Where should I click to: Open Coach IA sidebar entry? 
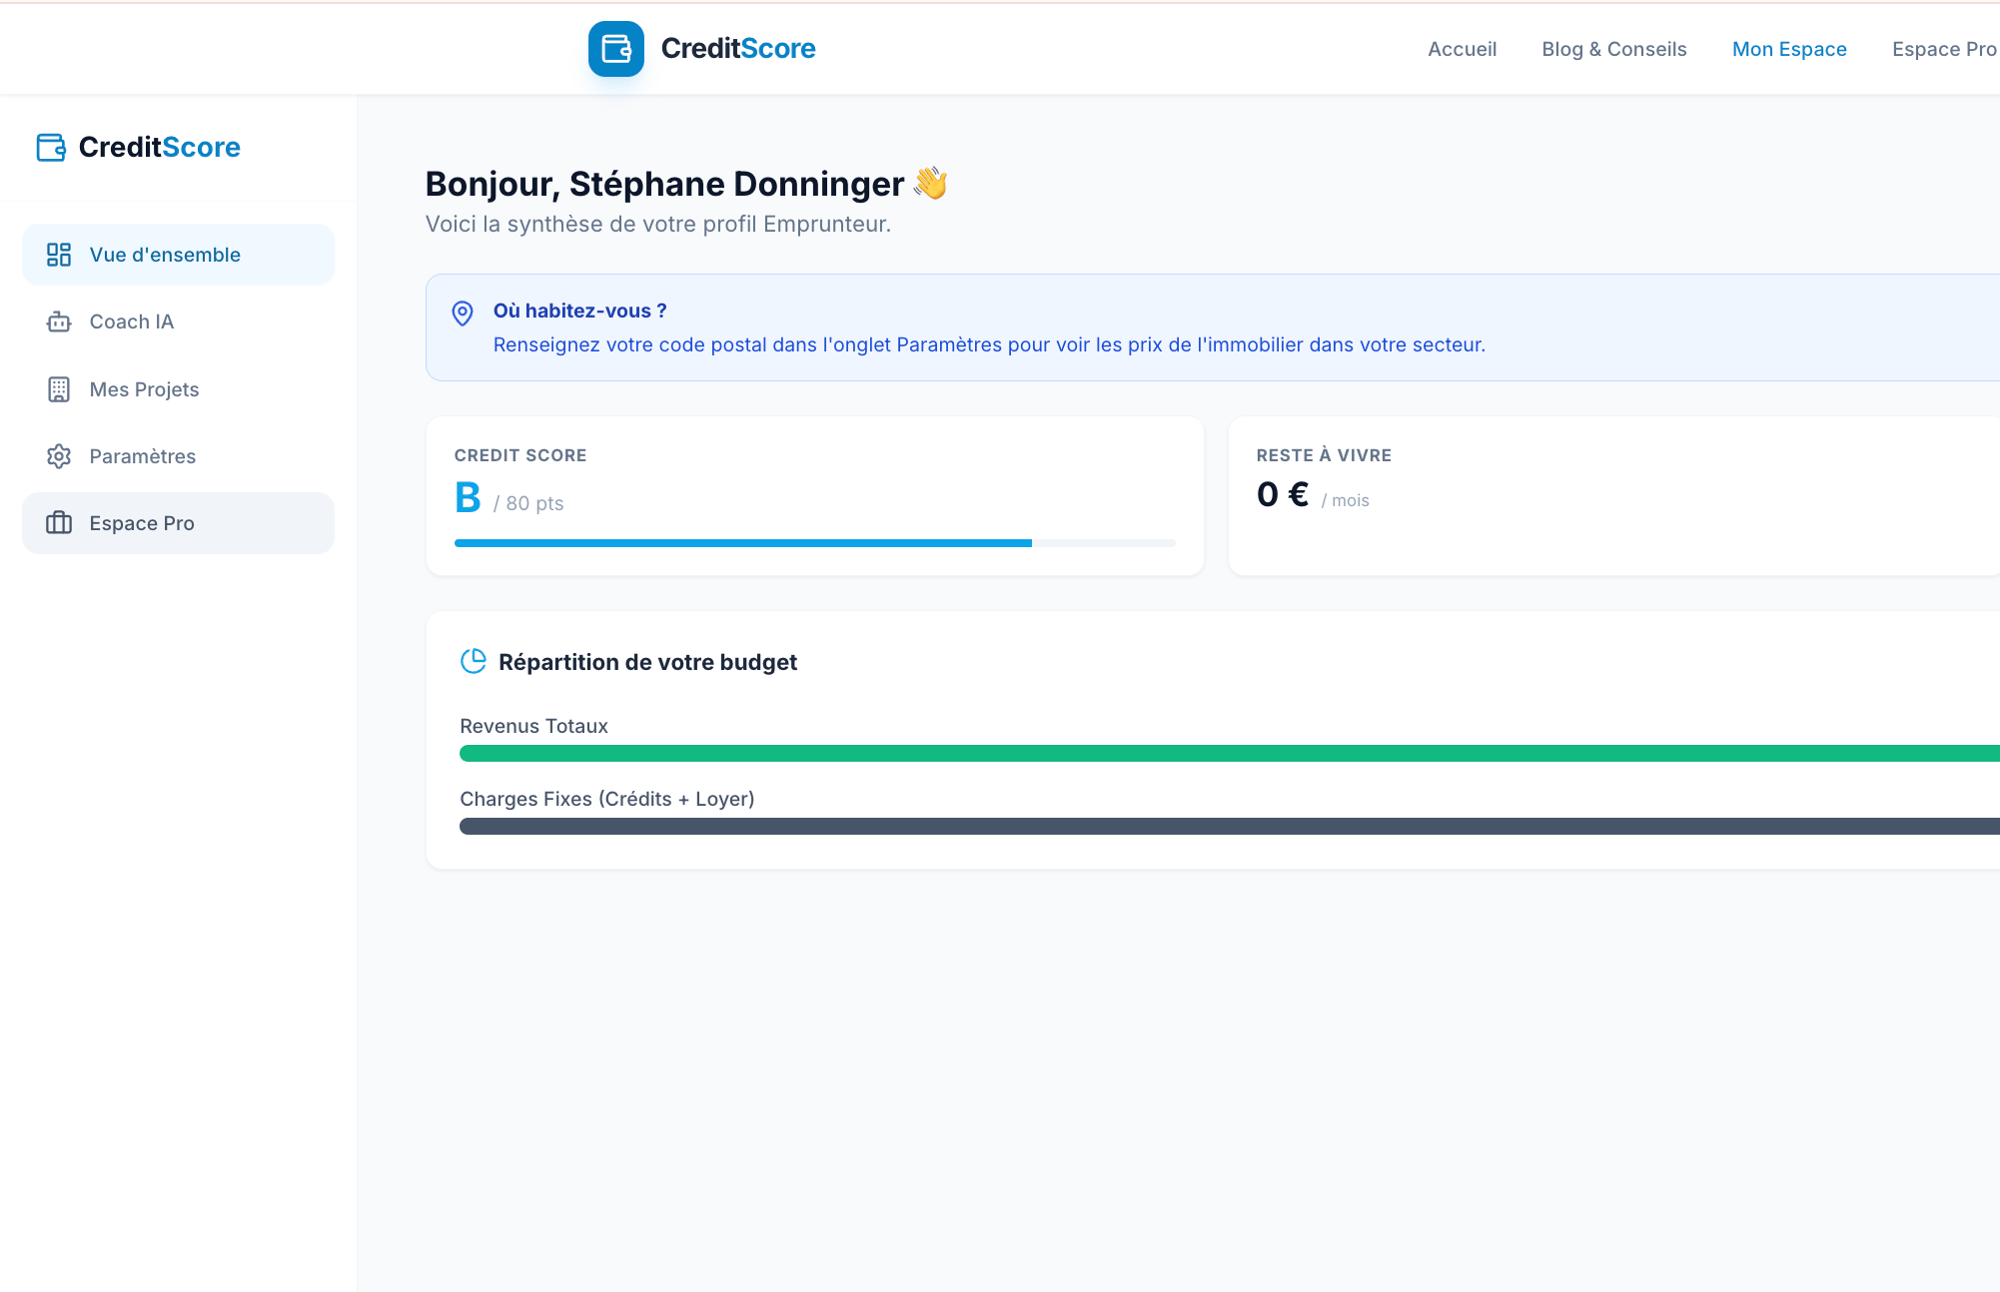tap(131, 322)
